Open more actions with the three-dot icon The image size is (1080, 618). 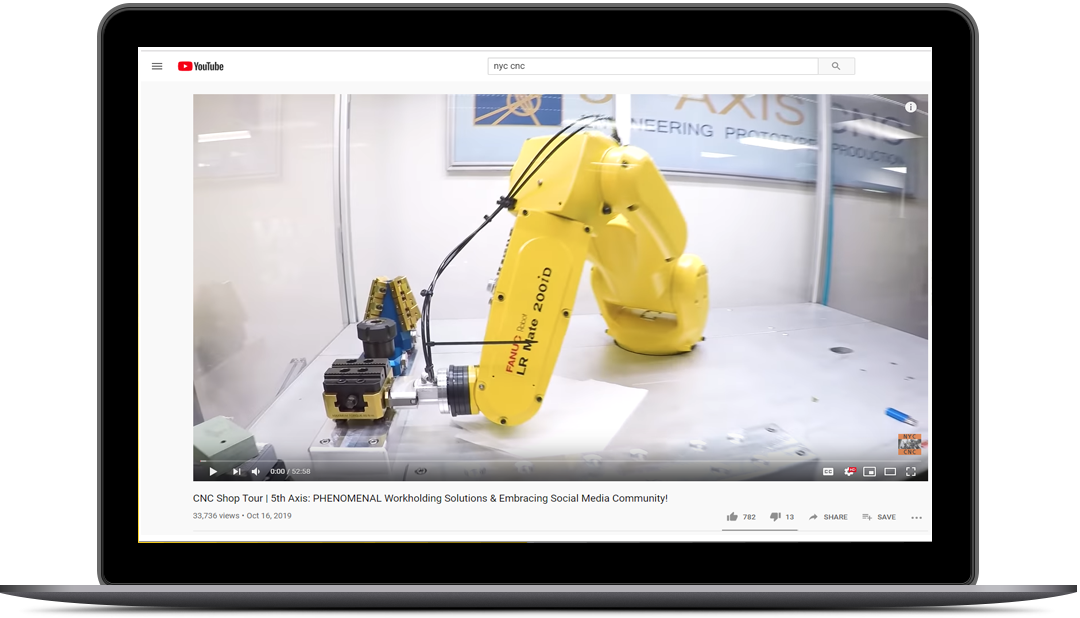coord(917,517)
